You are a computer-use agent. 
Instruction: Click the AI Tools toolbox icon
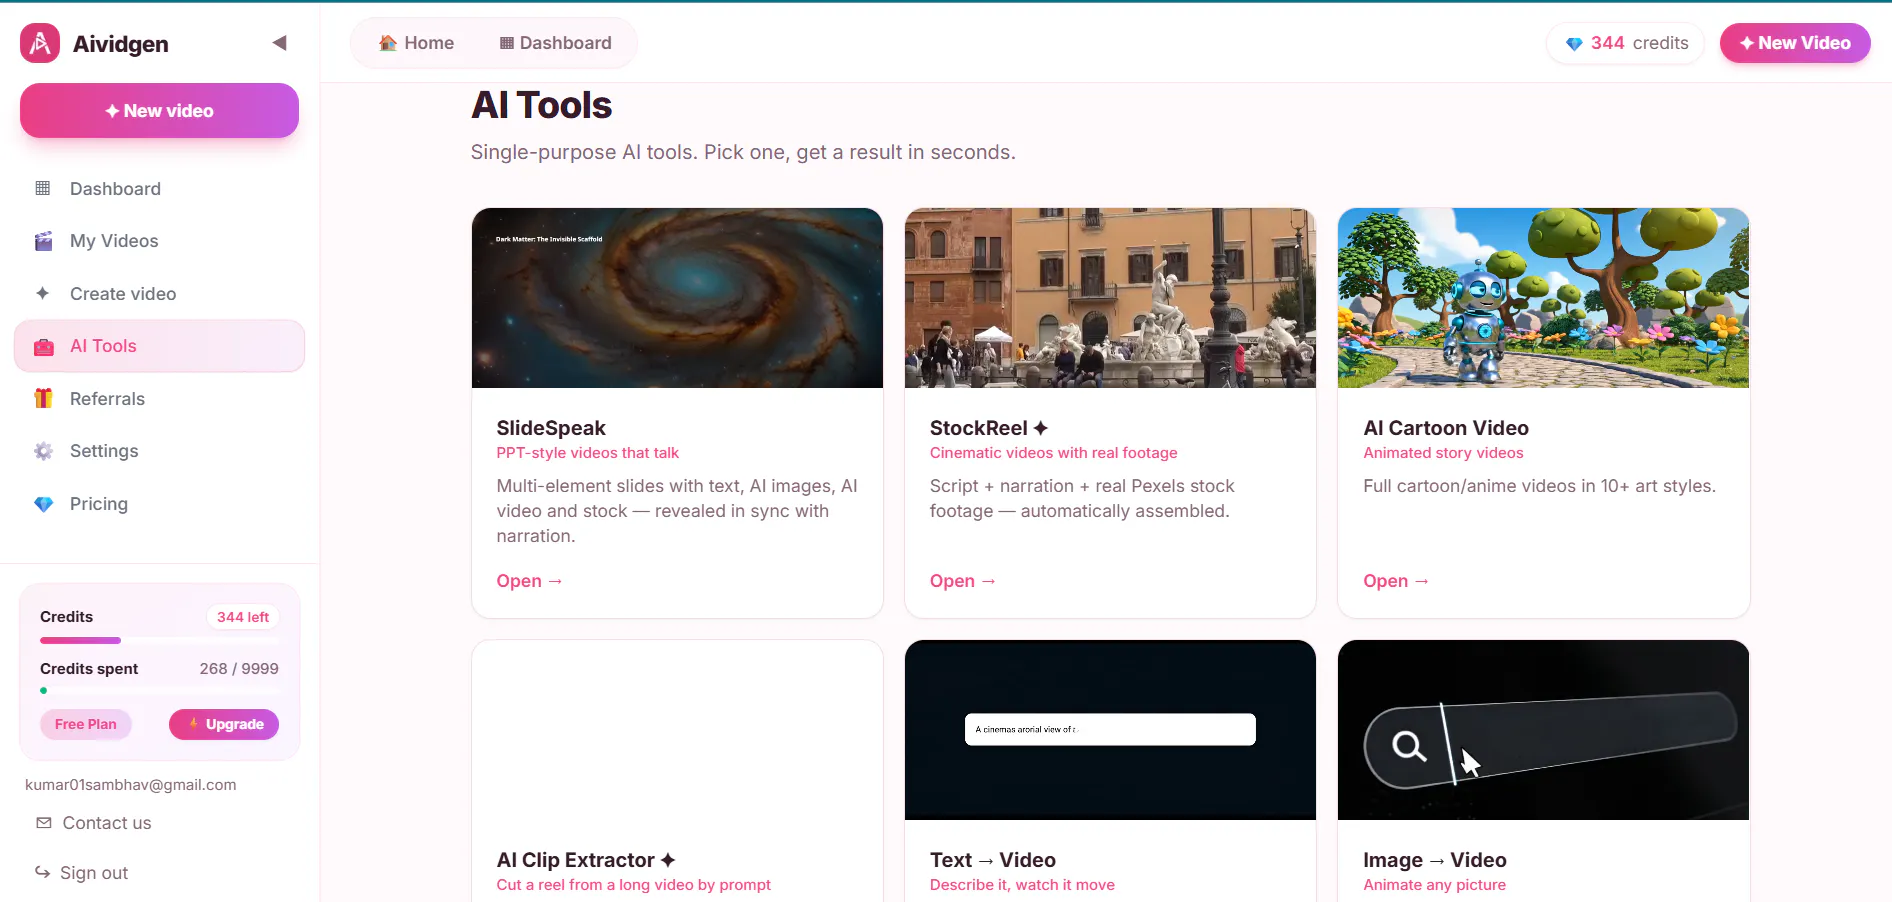(44, 346)
